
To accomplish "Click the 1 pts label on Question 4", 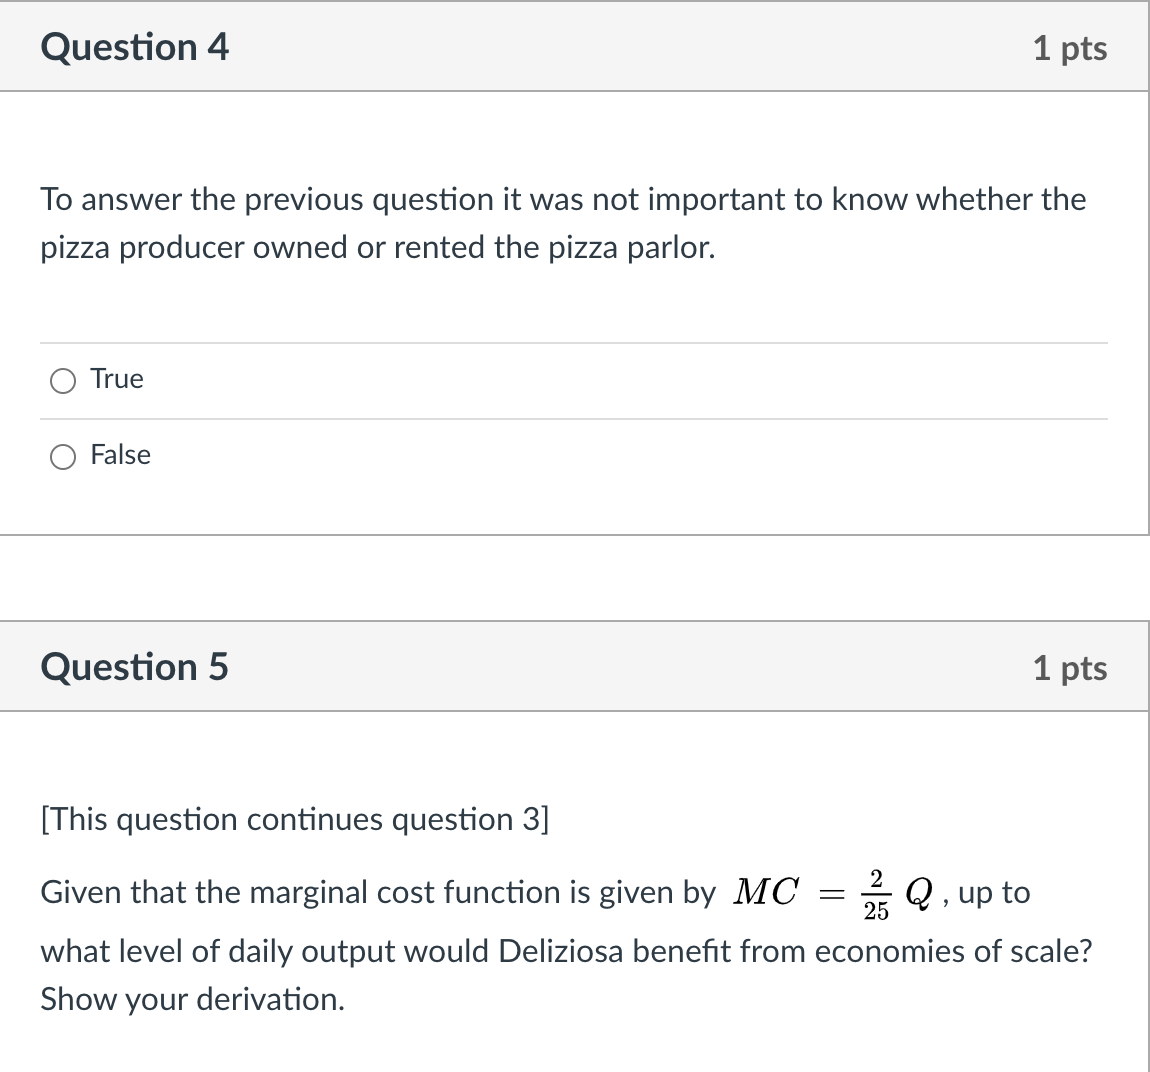I will click(x=1069, y=47).
